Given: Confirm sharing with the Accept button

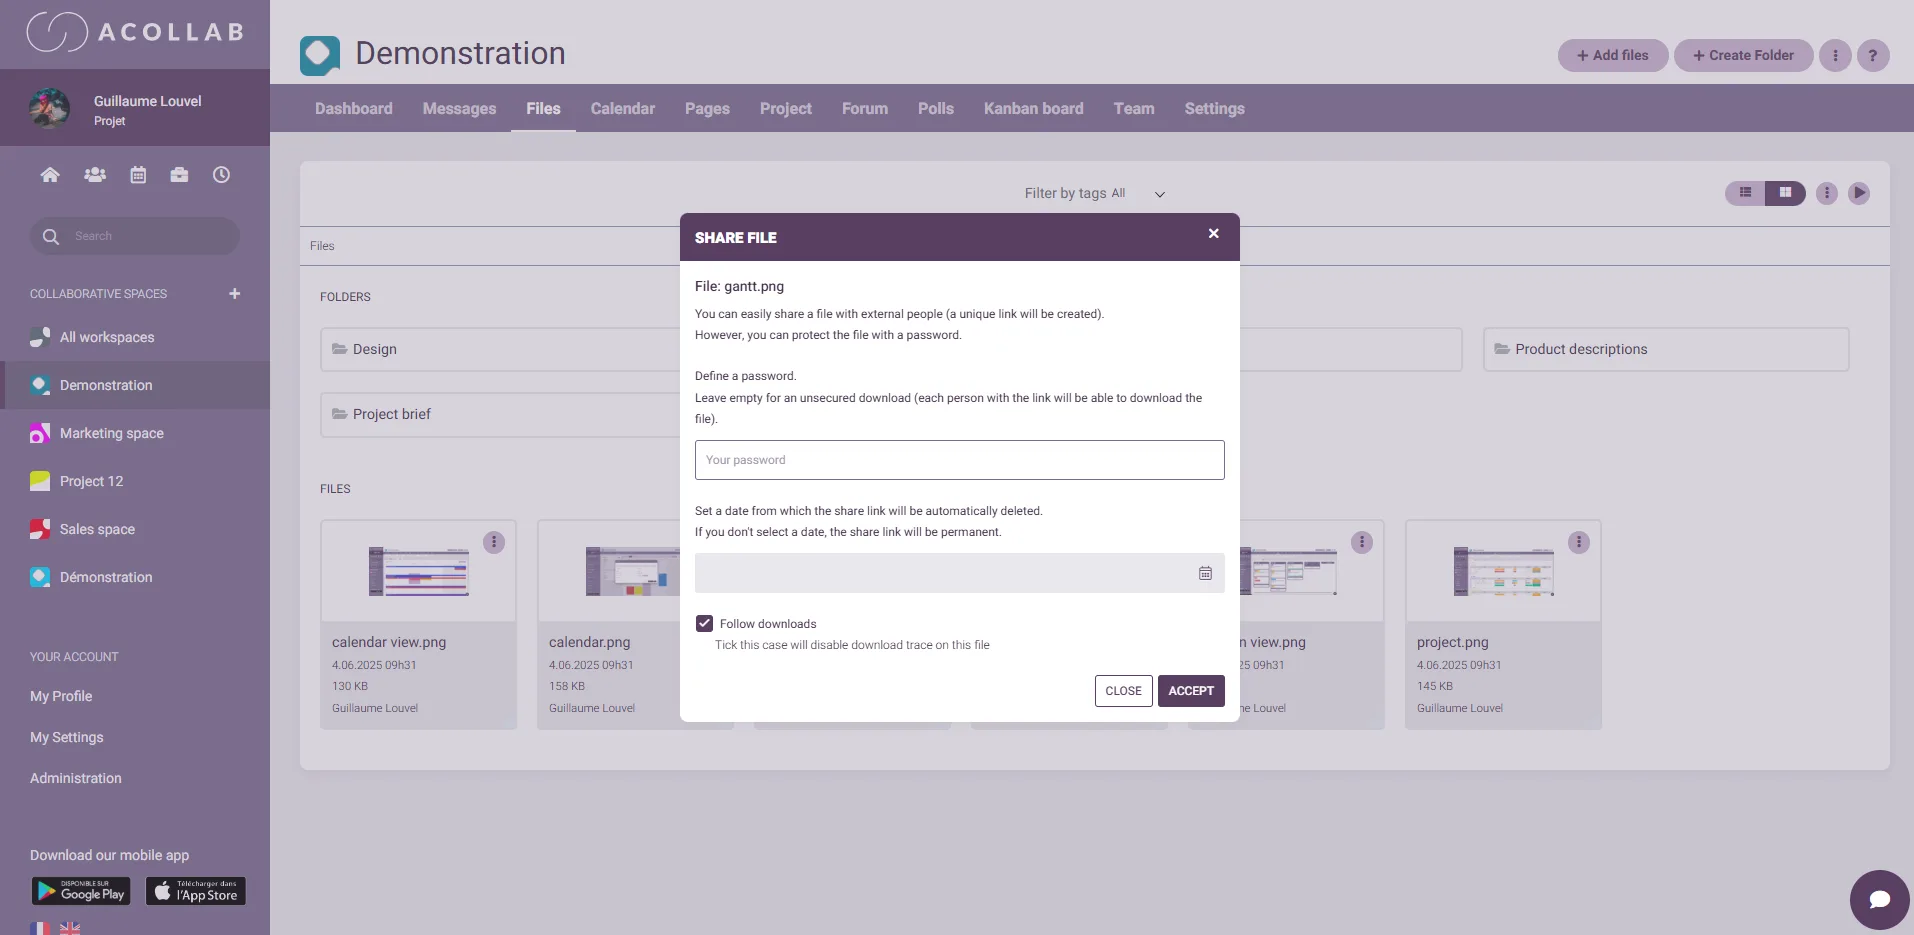Looking at the screenshot, I should [1191, 691].
